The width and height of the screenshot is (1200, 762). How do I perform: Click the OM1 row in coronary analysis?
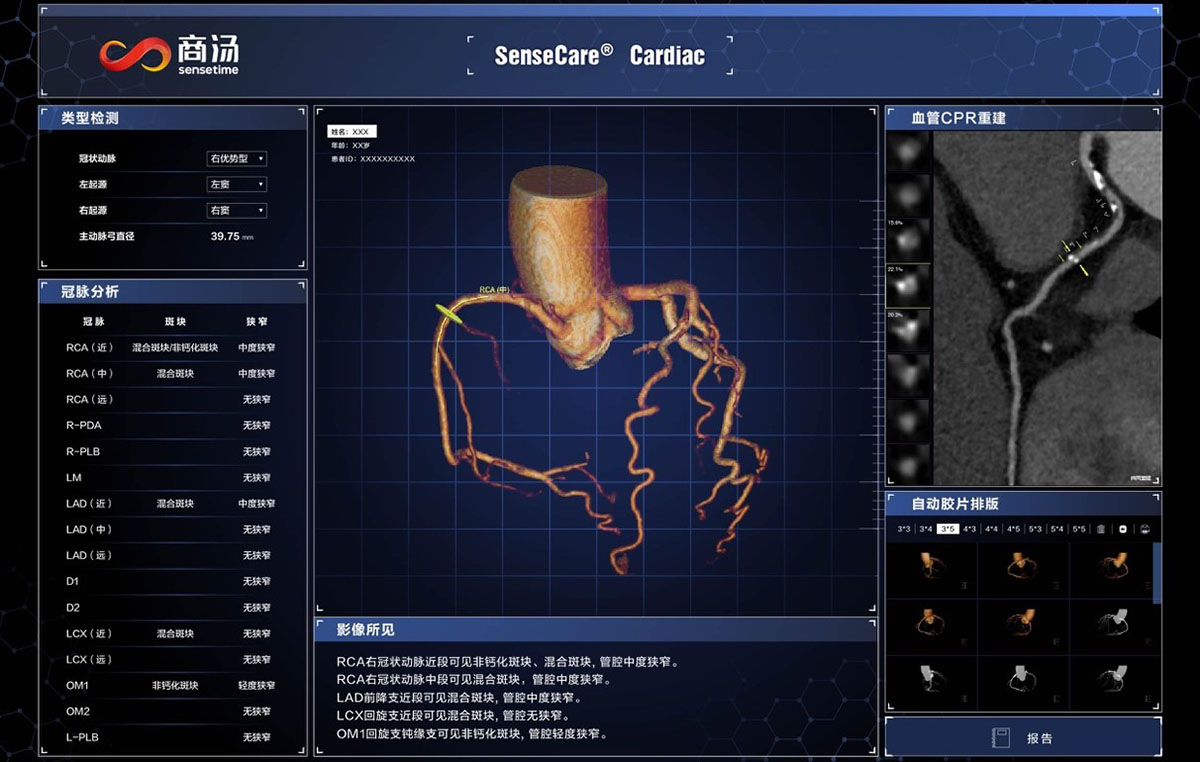(x=170, y=686)
